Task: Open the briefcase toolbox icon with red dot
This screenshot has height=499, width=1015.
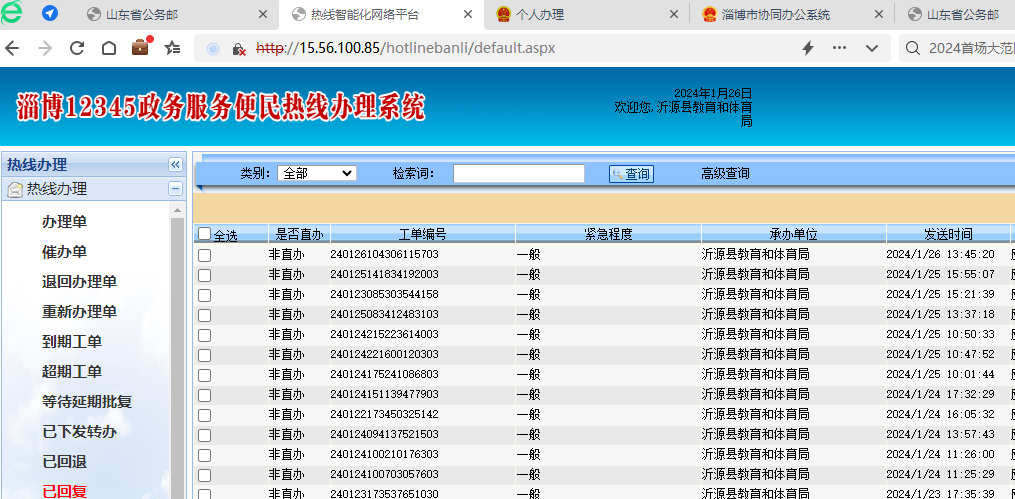Action: point(141,47)
